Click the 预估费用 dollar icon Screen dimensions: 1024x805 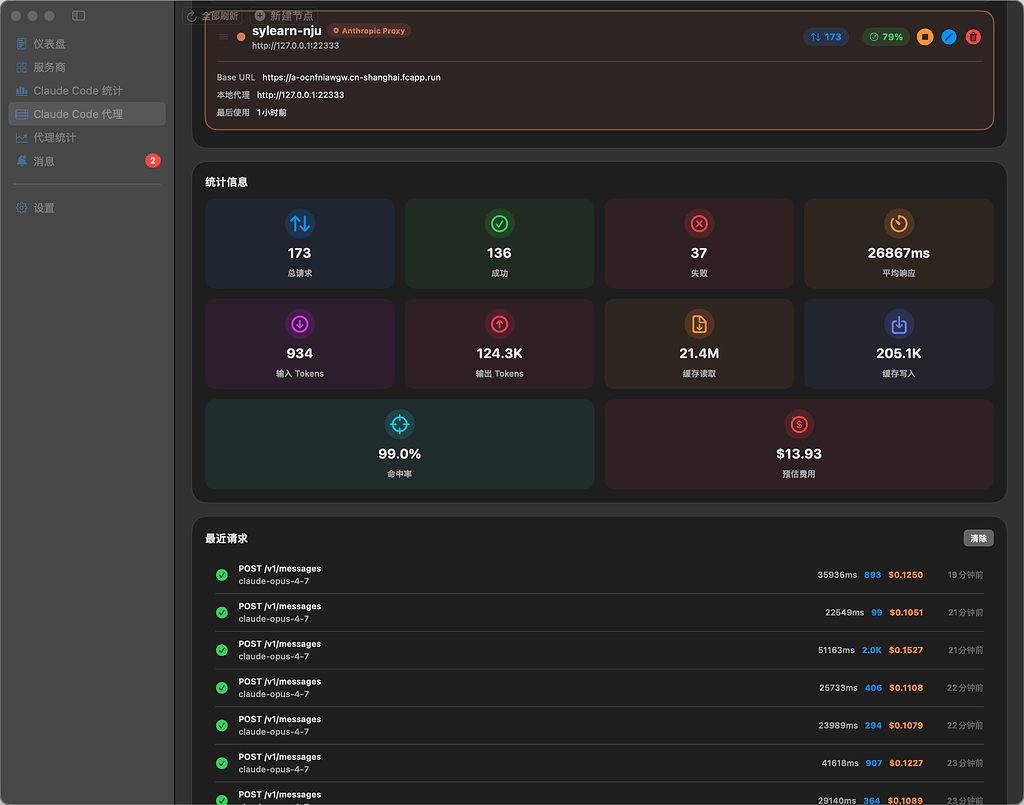click(x=799, y=424)
